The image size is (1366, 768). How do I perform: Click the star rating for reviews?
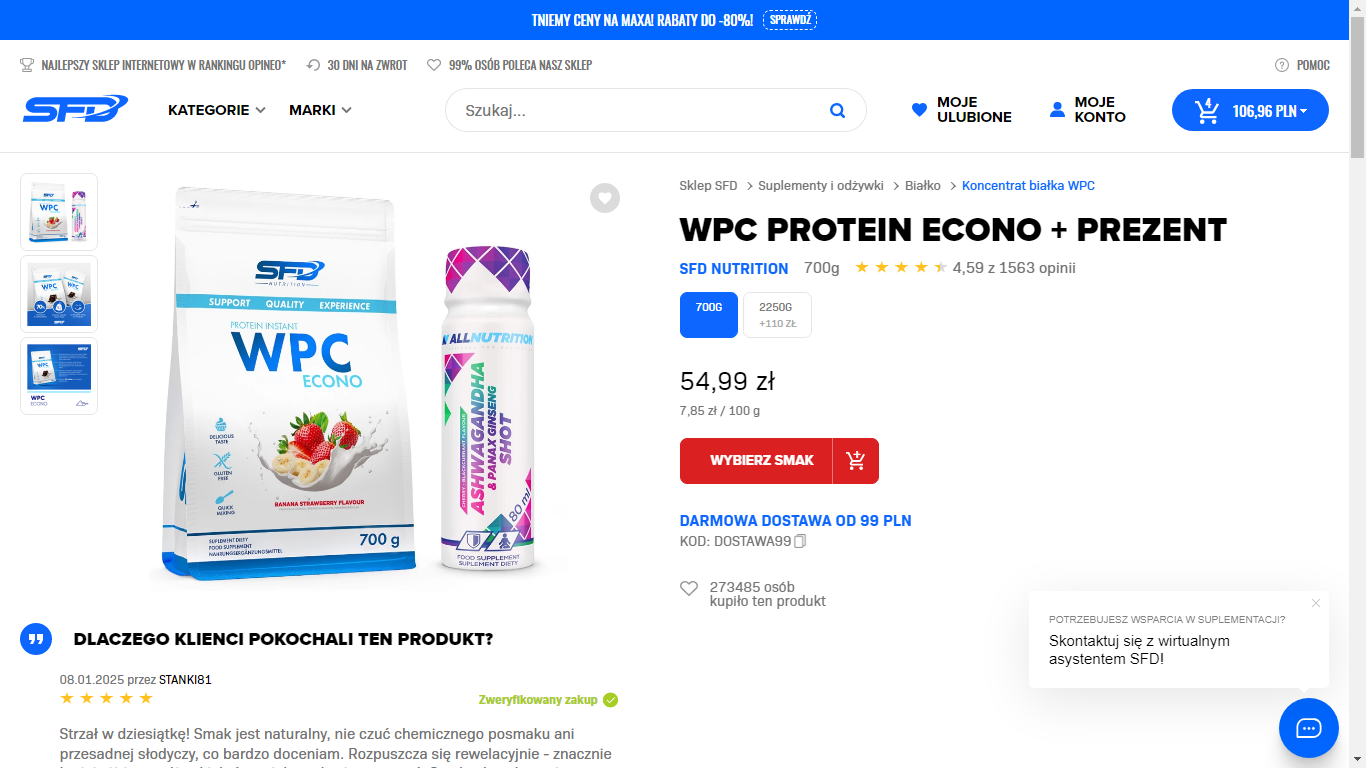pyautogui.click(x=900, y=268)
